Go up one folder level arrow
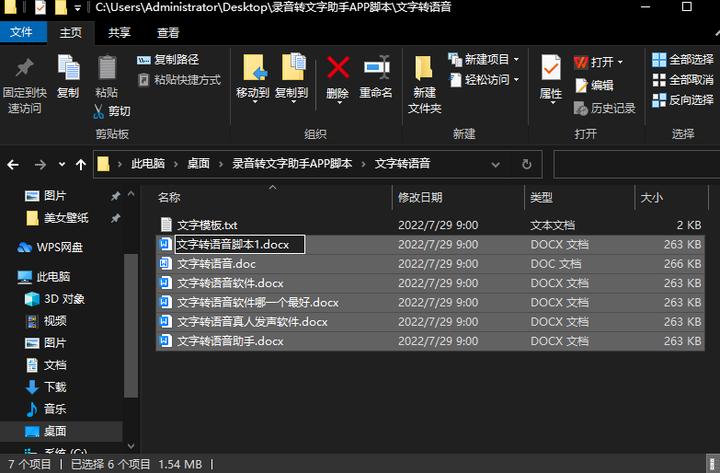Image resolution: width=720 pixels, height=473 pixels. click(81, 164)
